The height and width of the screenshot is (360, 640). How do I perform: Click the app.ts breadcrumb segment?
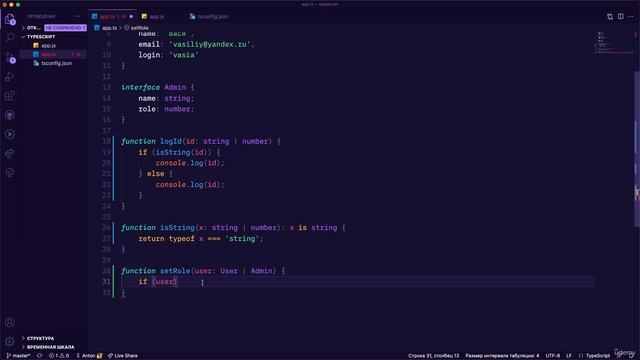coord(109,28)
